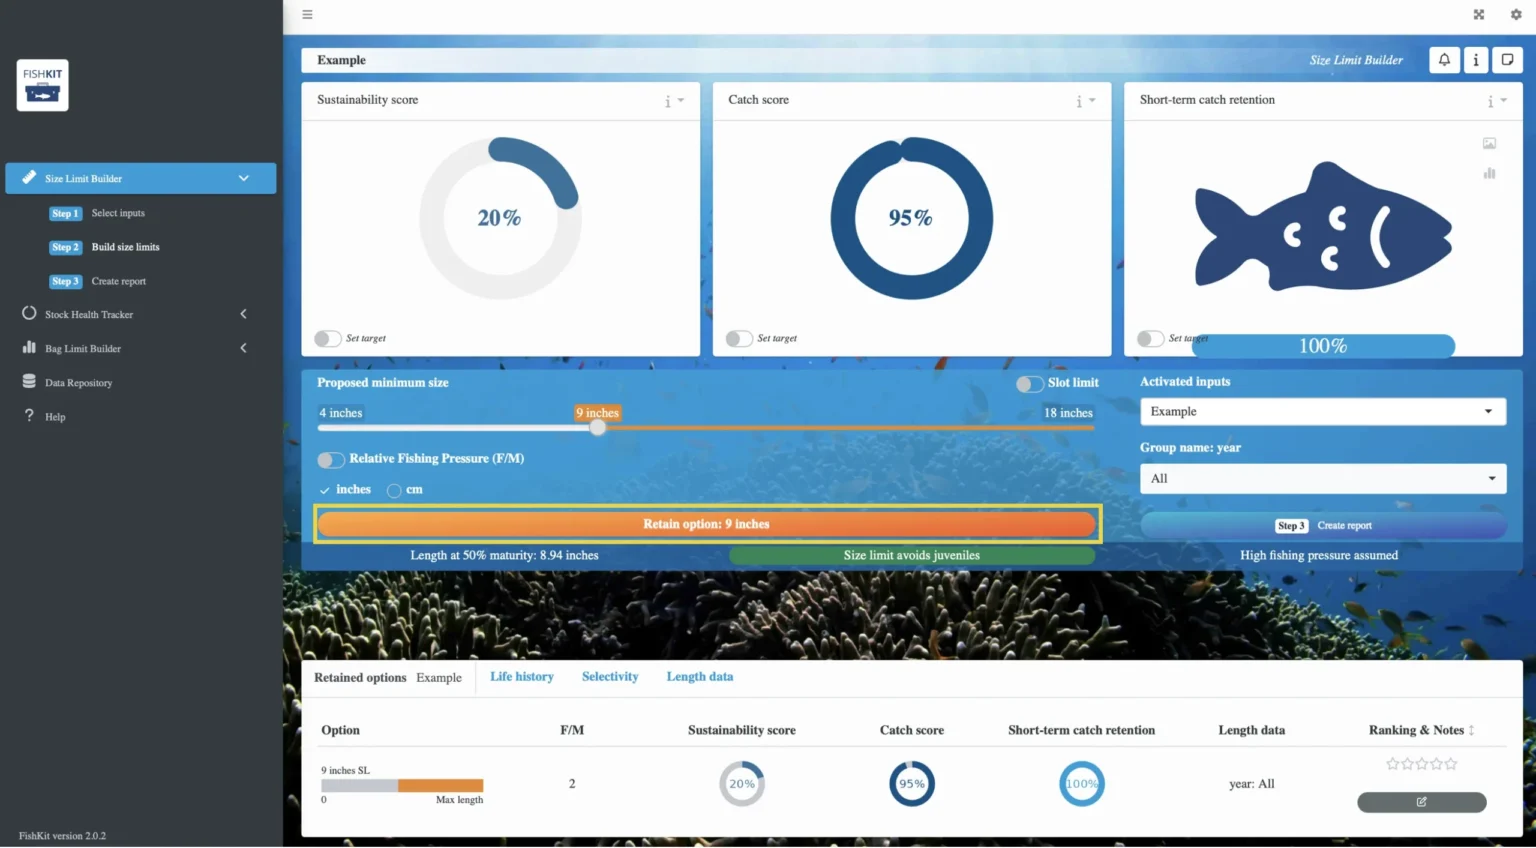Go to Step 2 Build size limits
The image size is (1536, 848).
point(104,247)
